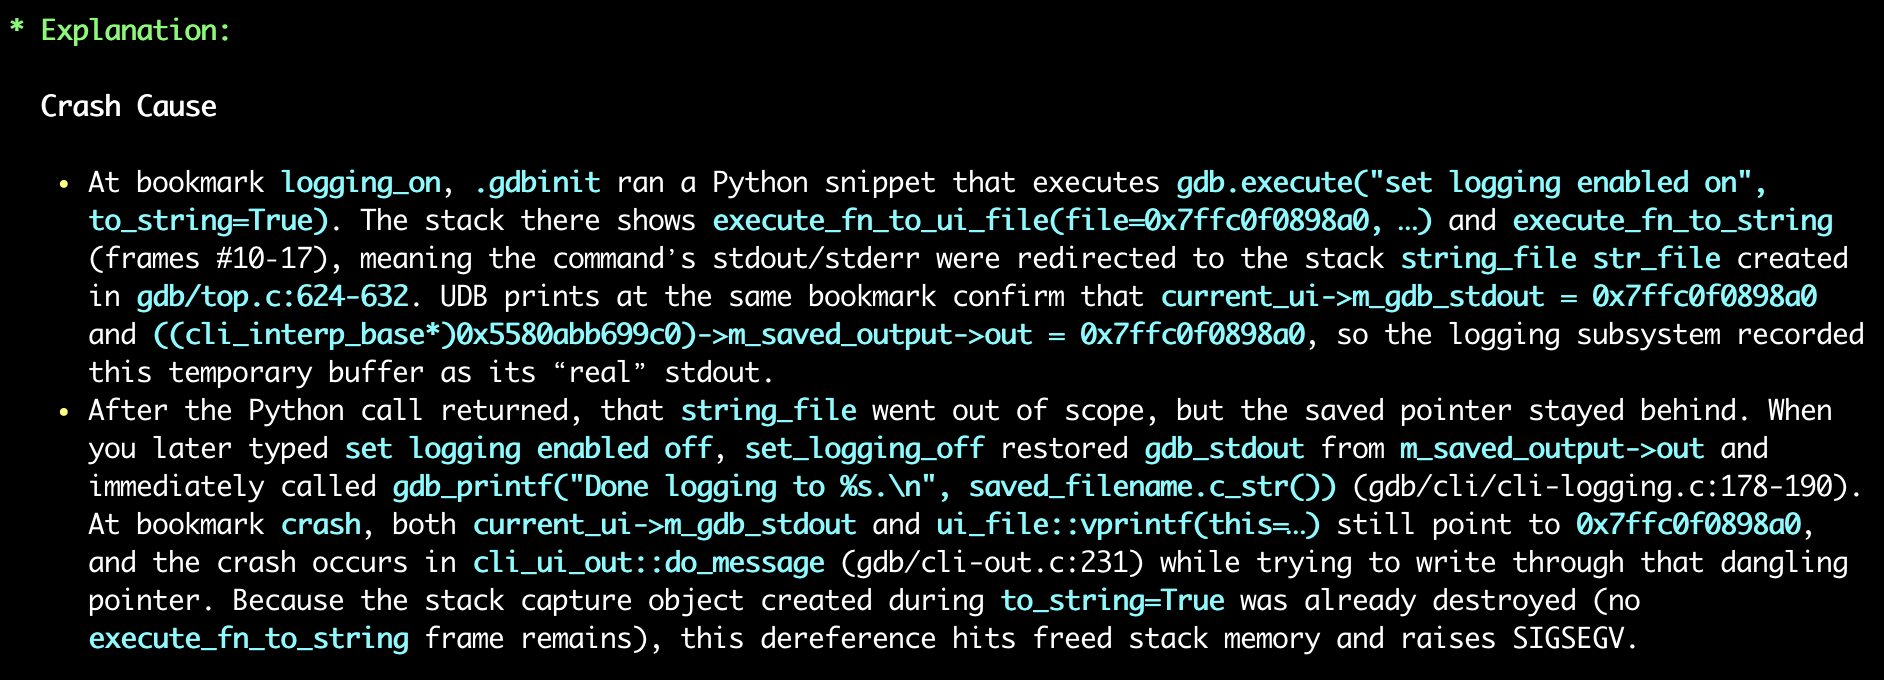The height and width of the screenshot is (680, 1884).
Task: Click the first yellow bullet point
Action: (x=64, y=184)
